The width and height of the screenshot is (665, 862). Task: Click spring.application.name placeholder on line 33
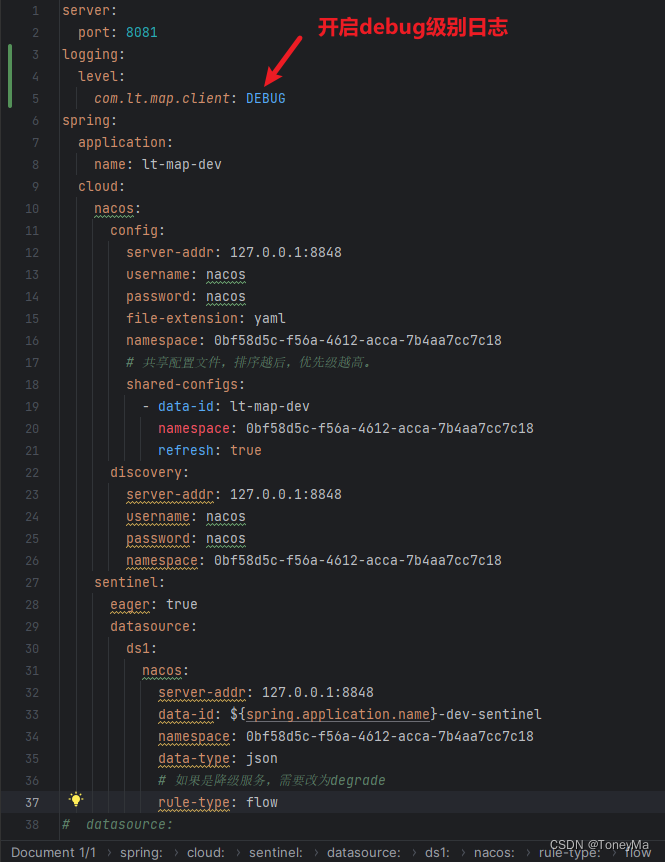point(337,714)
